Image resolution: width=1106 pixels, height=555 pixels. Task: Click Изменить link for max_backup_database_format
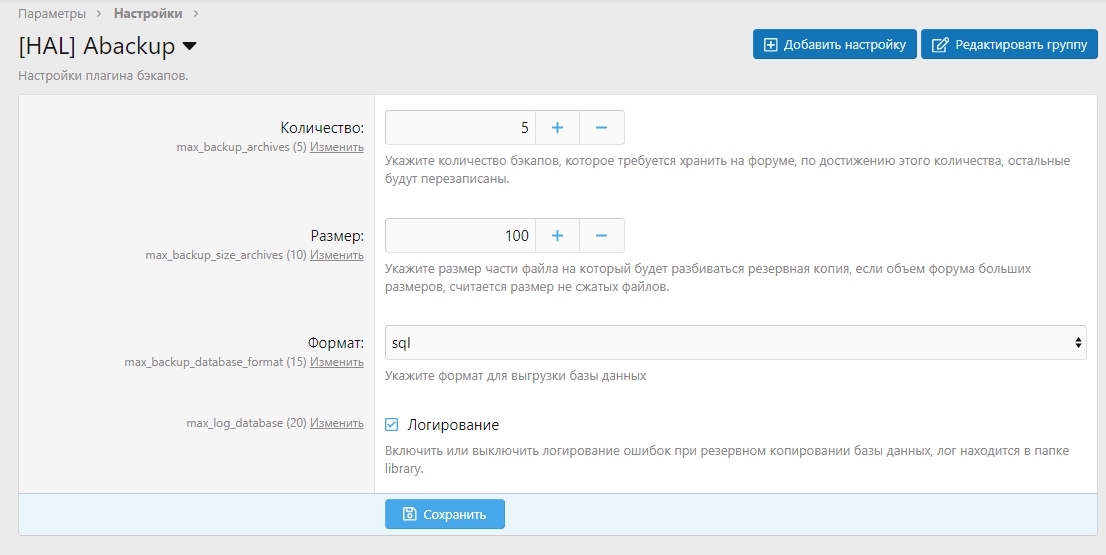[337, 362]
